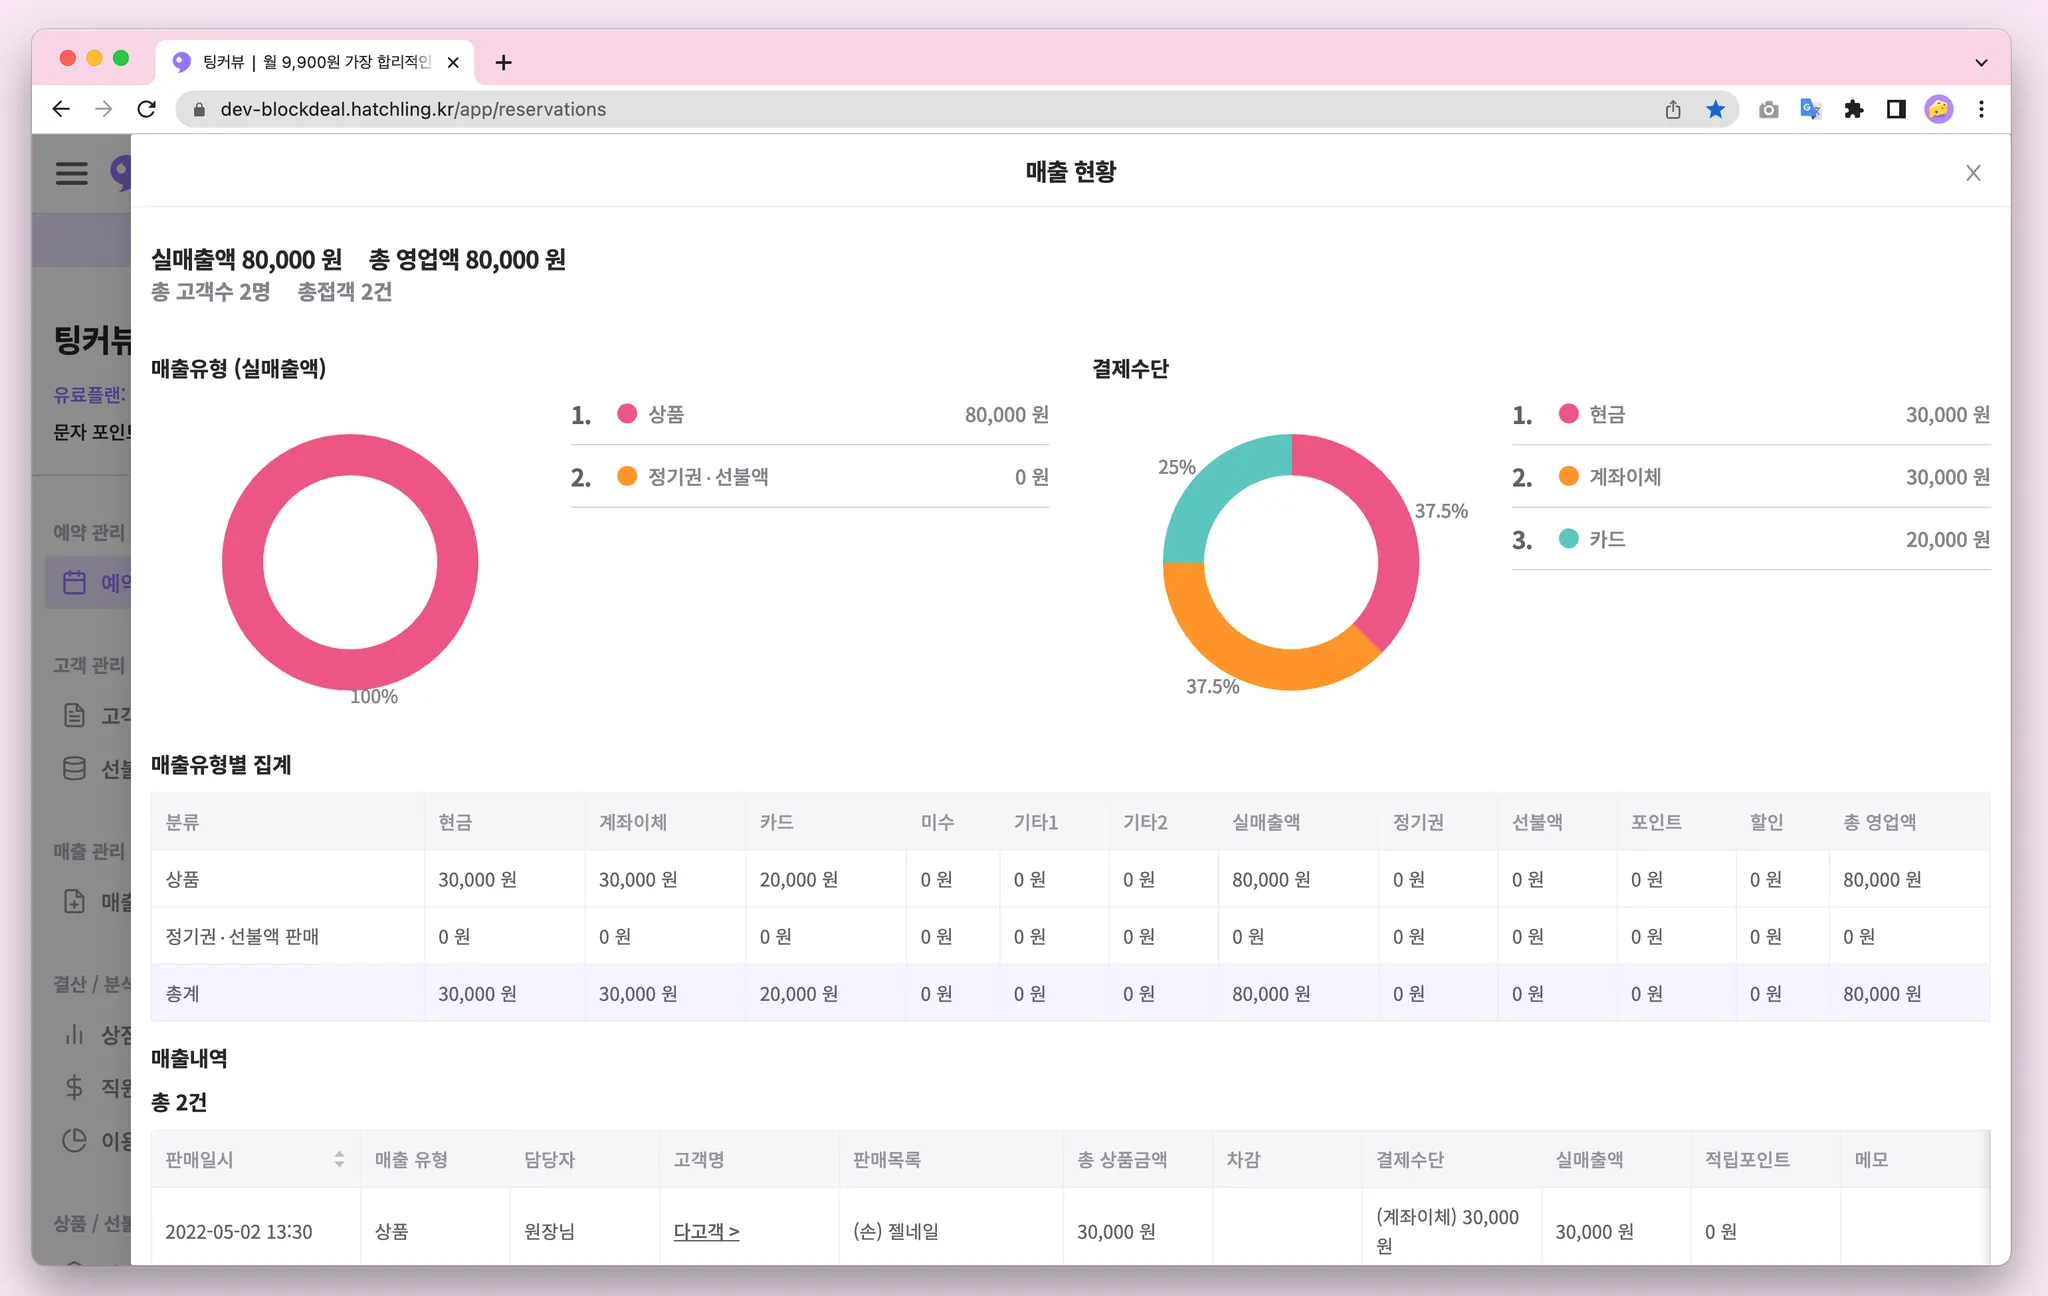The height and width of the screenshot is (1296, 2048).
Task: Click the share page icon
Action: (1673, 109)
